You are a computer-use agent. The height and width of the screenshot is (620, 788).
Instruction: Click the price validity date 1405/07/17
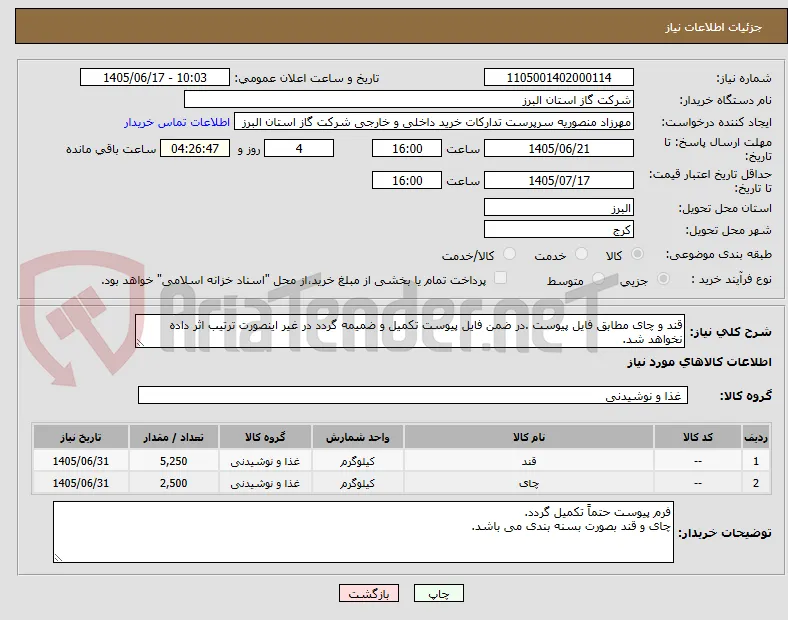point(559,180)
